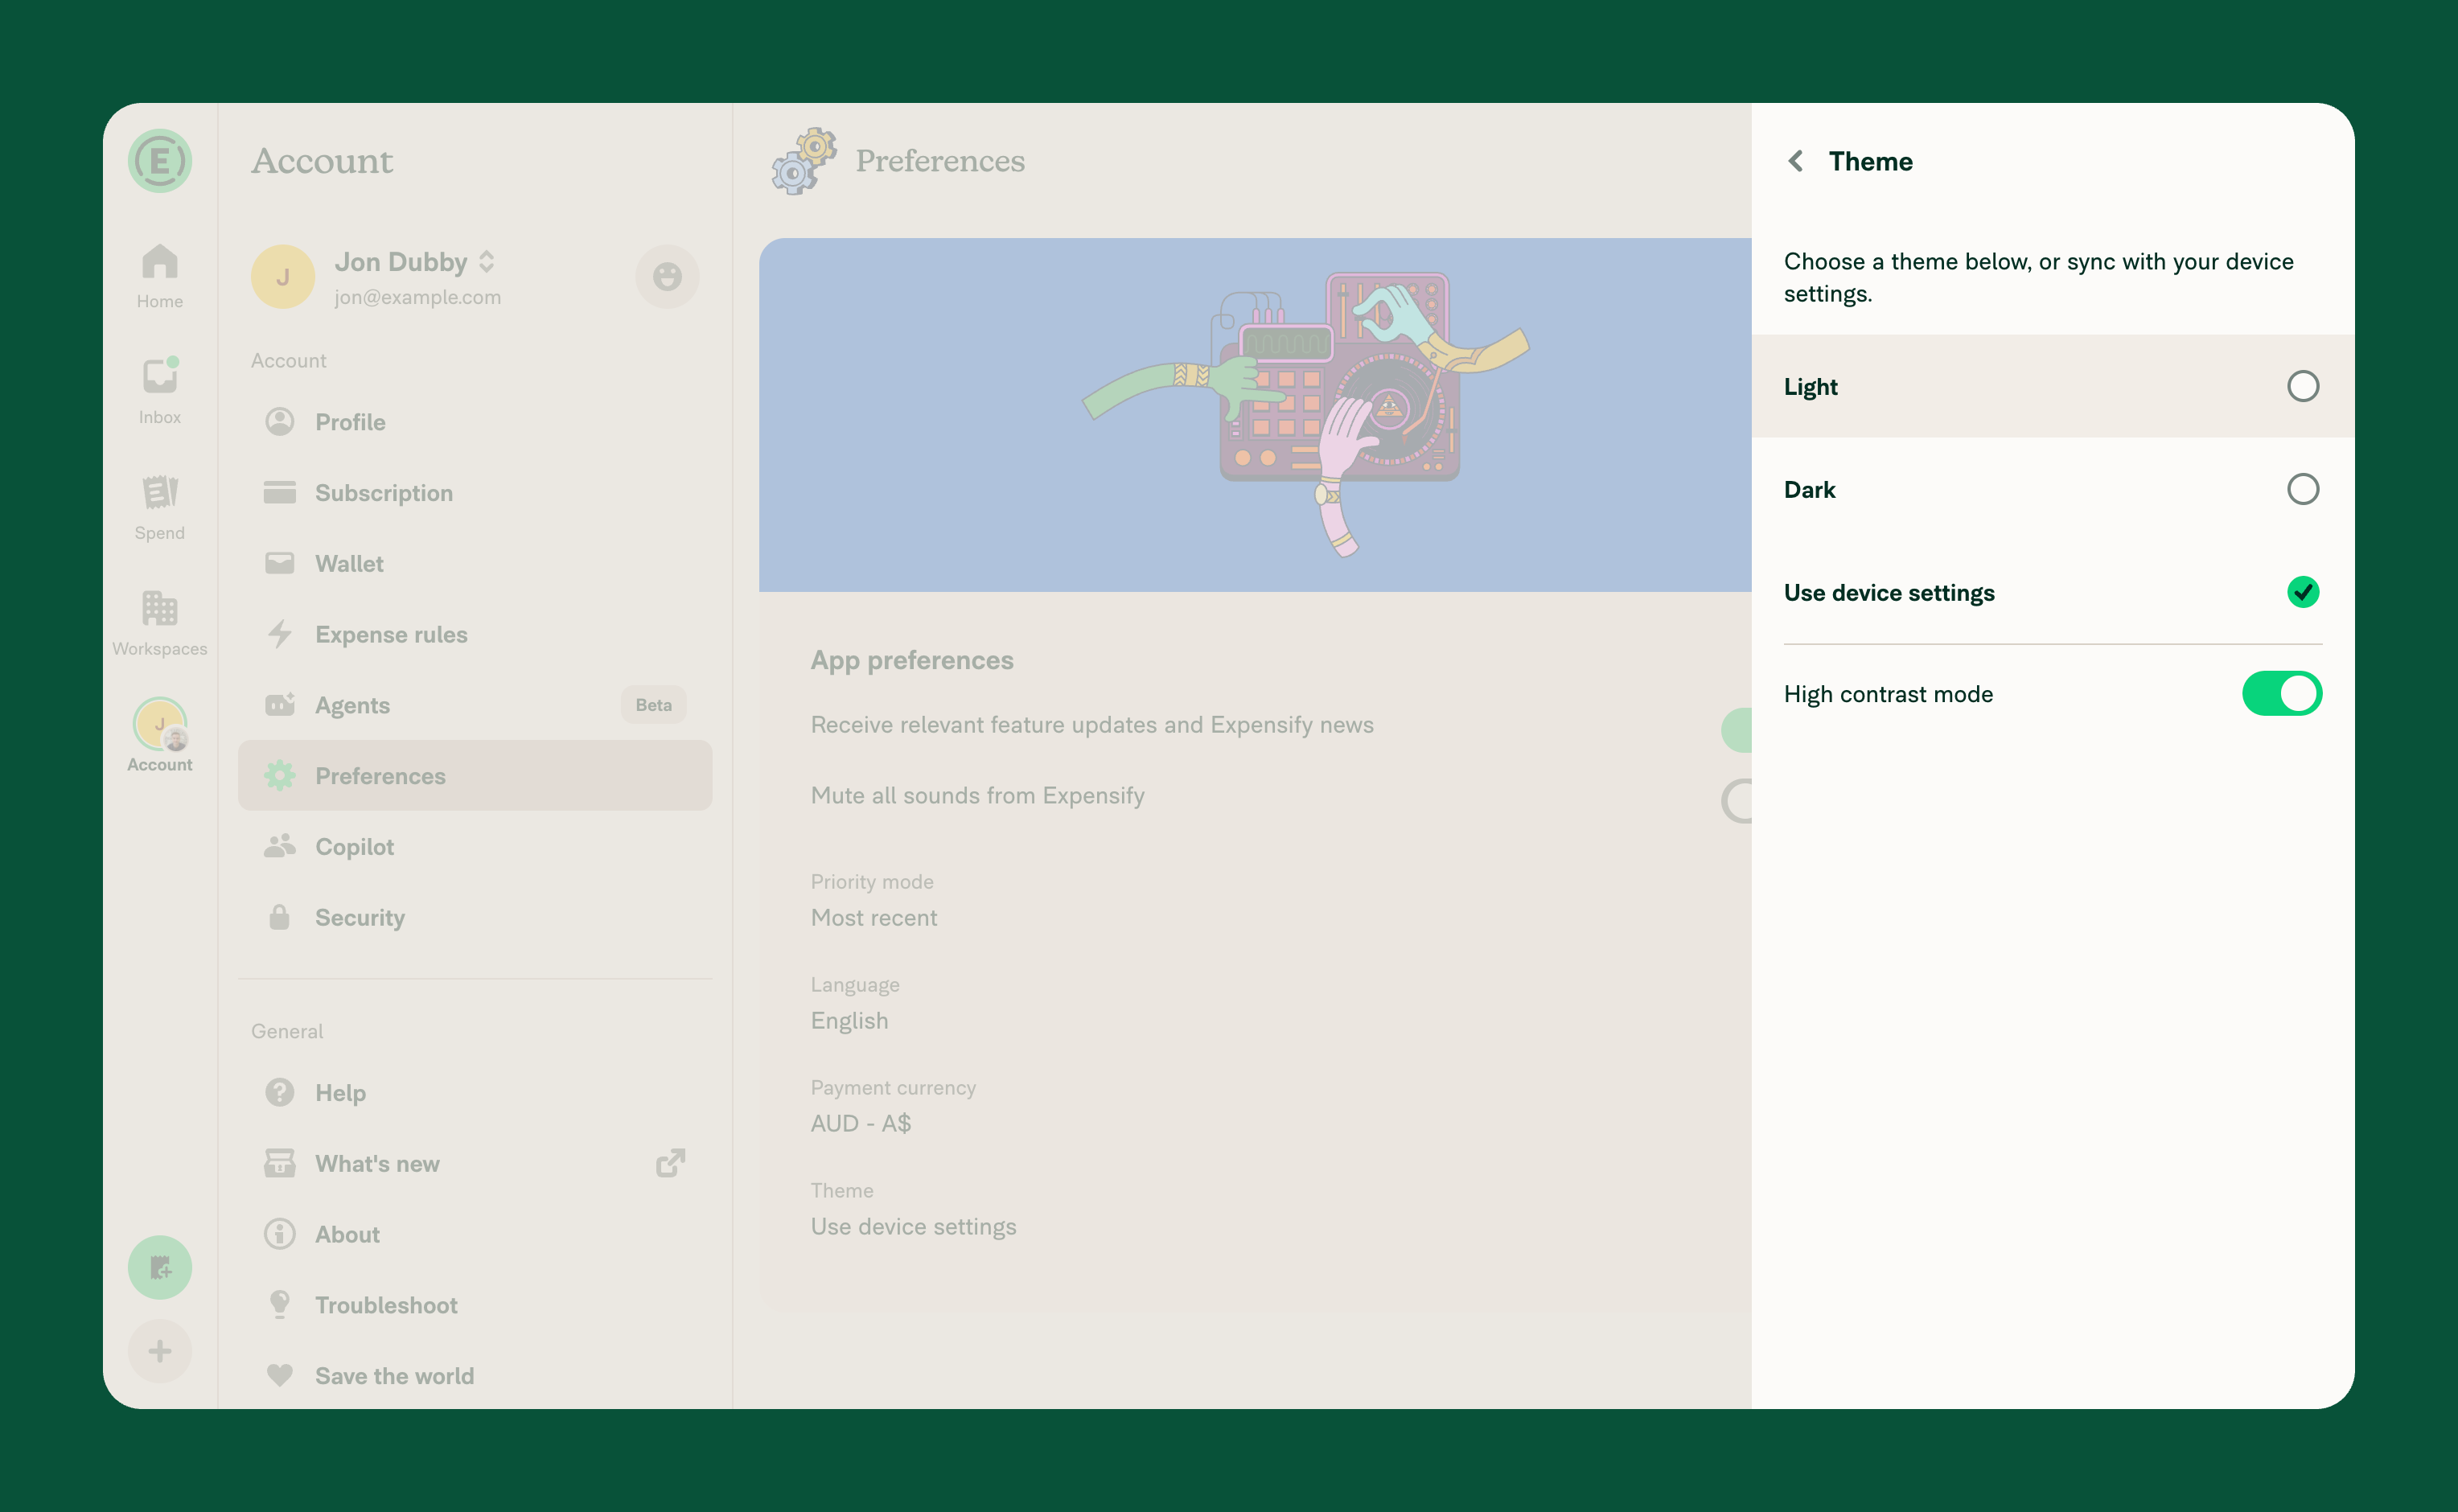
Task: Click the DJ turntable illustration banner
Action: pyautogui.click(x=1255, y=415)
